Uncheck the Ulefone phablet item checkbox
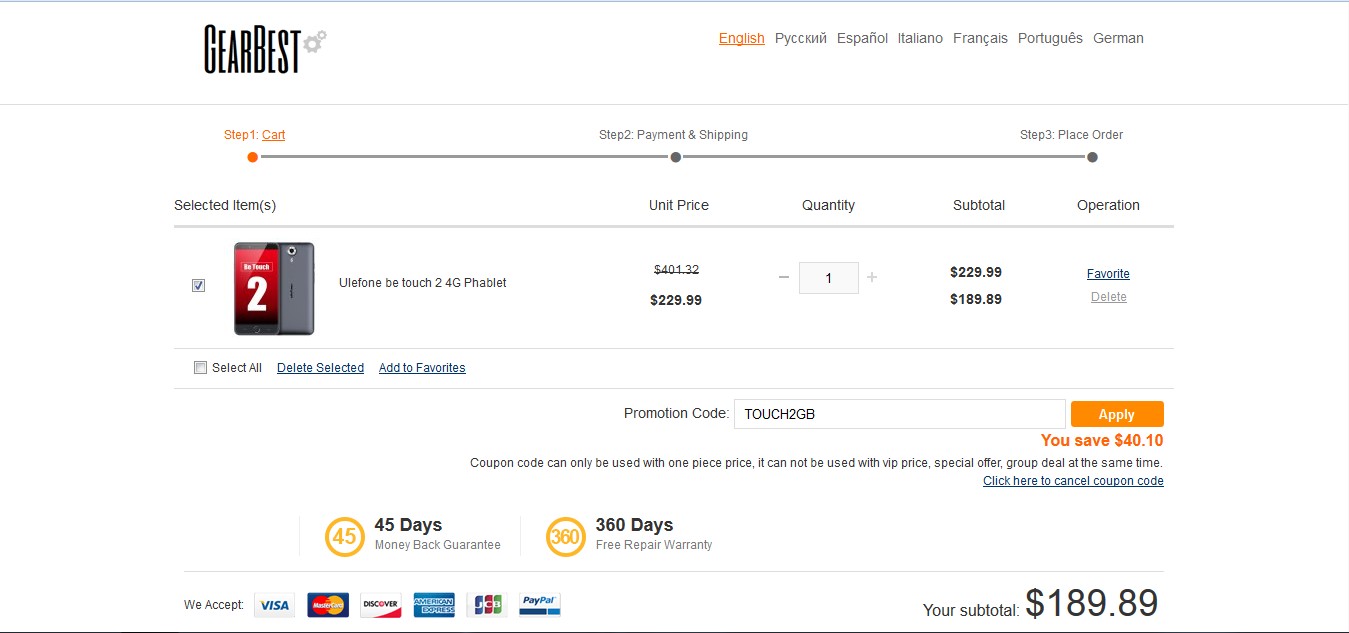The width and height of the screenshot is (1349, 633). [x=198, y=285]
